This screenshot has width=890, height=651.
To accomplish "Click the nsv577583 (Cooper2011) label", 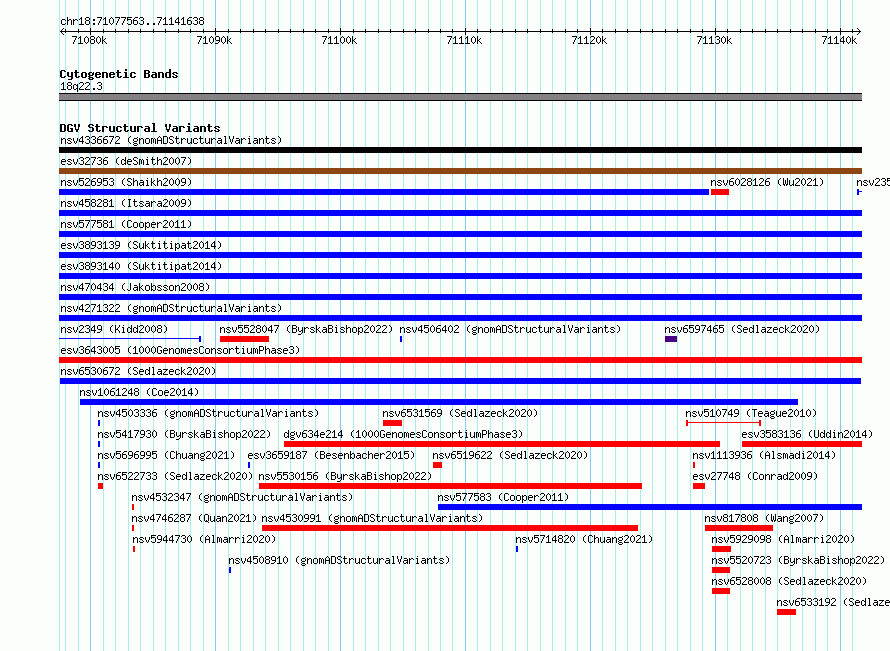I will click(x=503, y=497).
